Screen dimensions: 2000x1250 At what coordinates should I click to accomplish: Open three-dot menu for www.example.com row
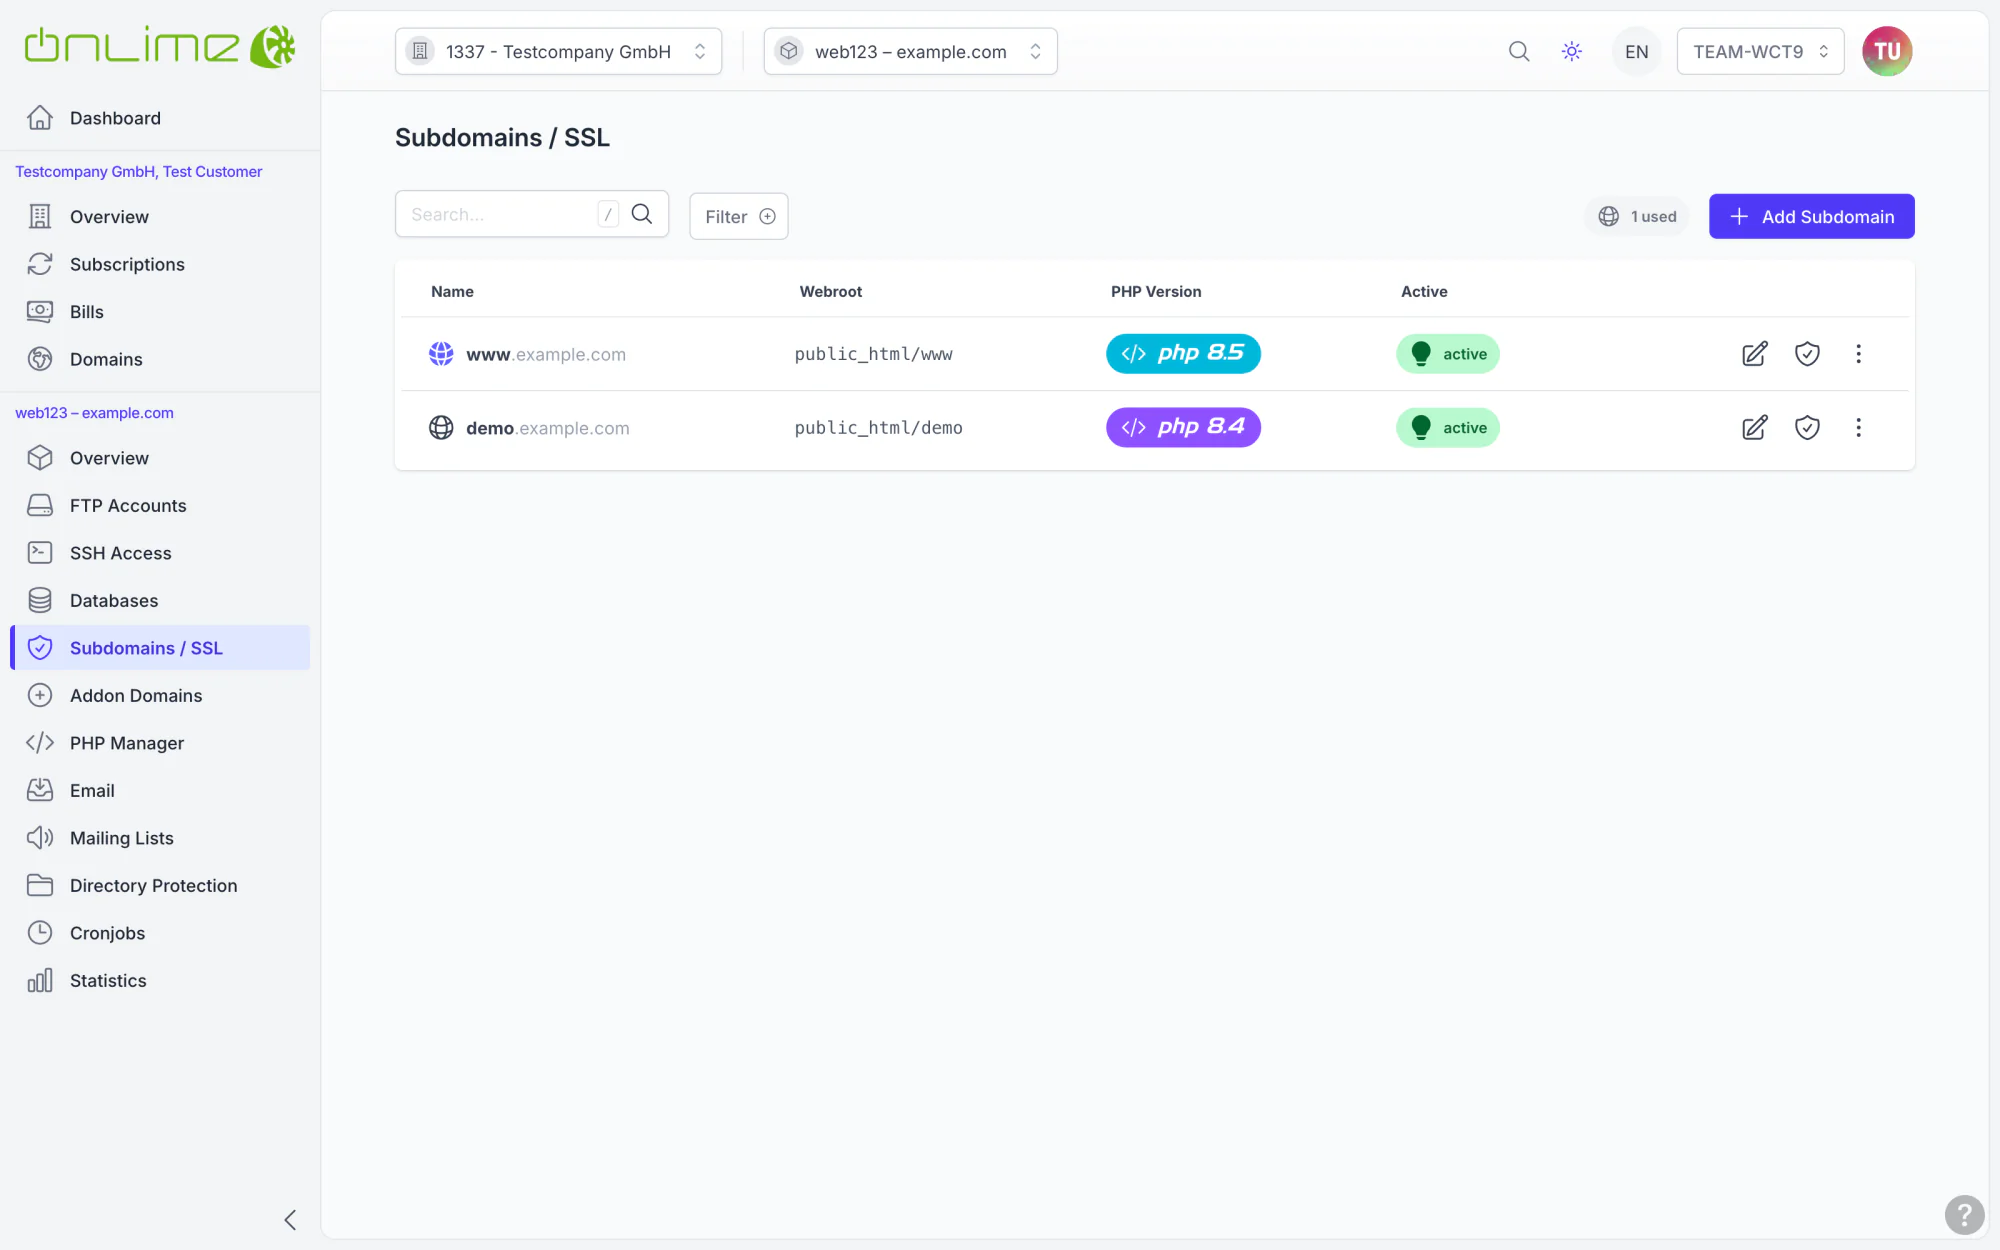1858,354
